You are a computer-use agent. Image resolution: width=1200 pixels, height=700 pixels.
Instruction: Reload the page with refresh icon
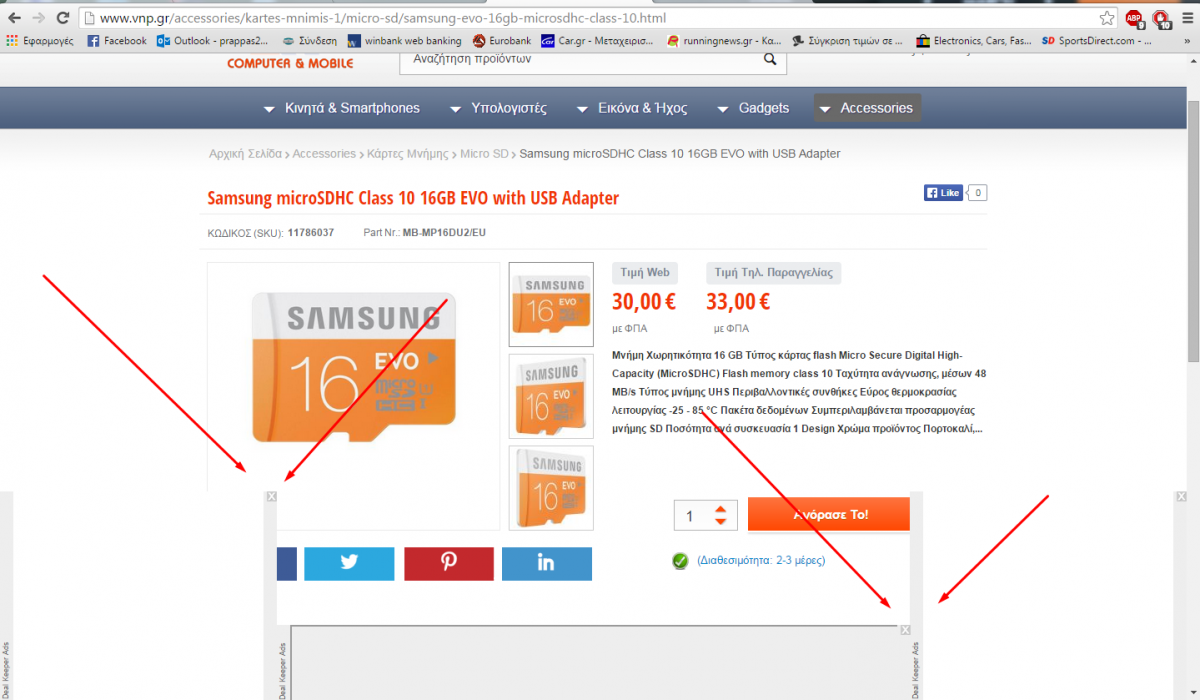[x=63, y=18]
